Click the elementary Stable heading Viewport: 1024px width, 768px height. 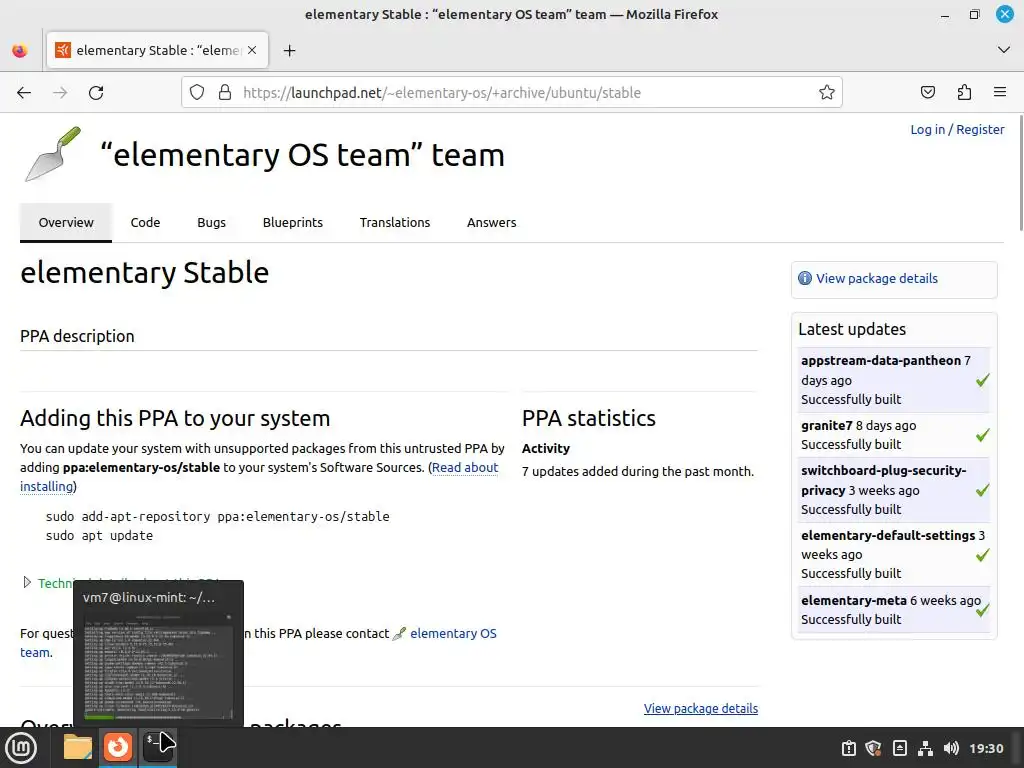point(144,272)
